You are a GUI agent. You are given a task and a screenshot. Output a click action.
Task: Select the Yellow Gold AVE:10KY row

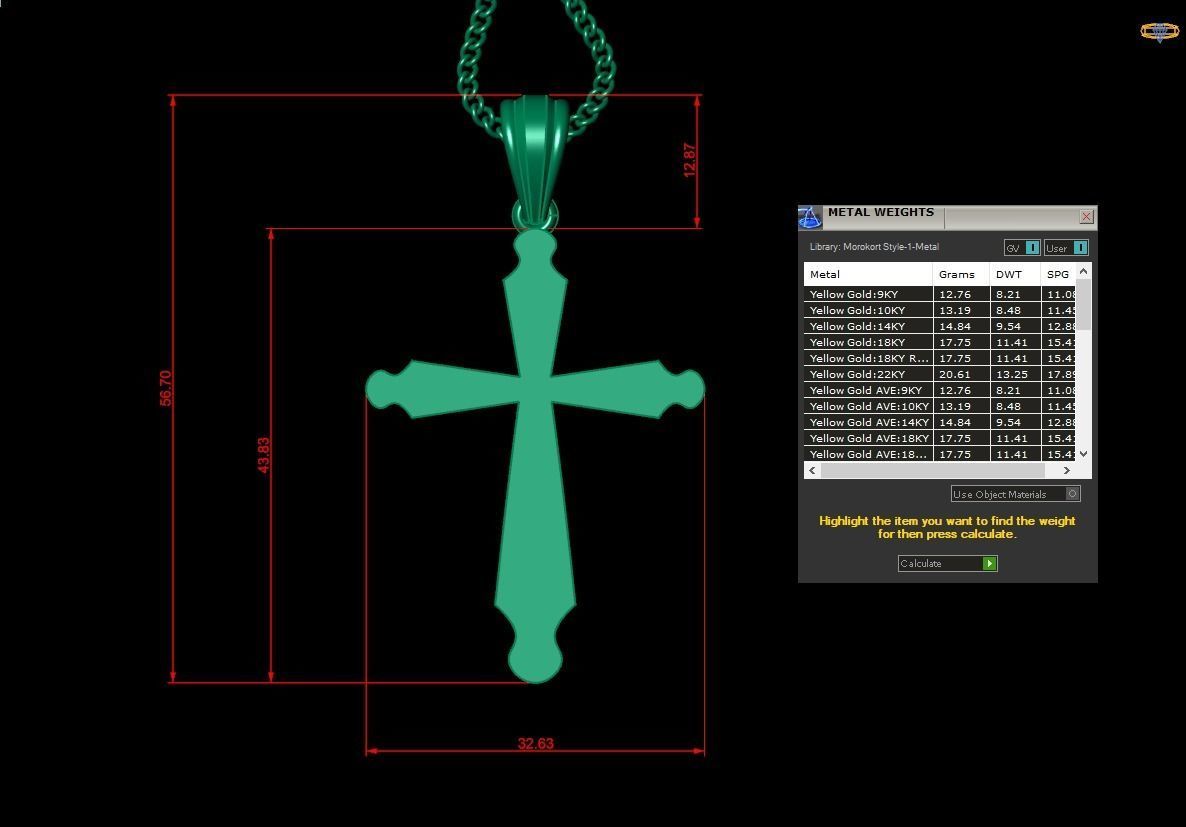point(939,406)
